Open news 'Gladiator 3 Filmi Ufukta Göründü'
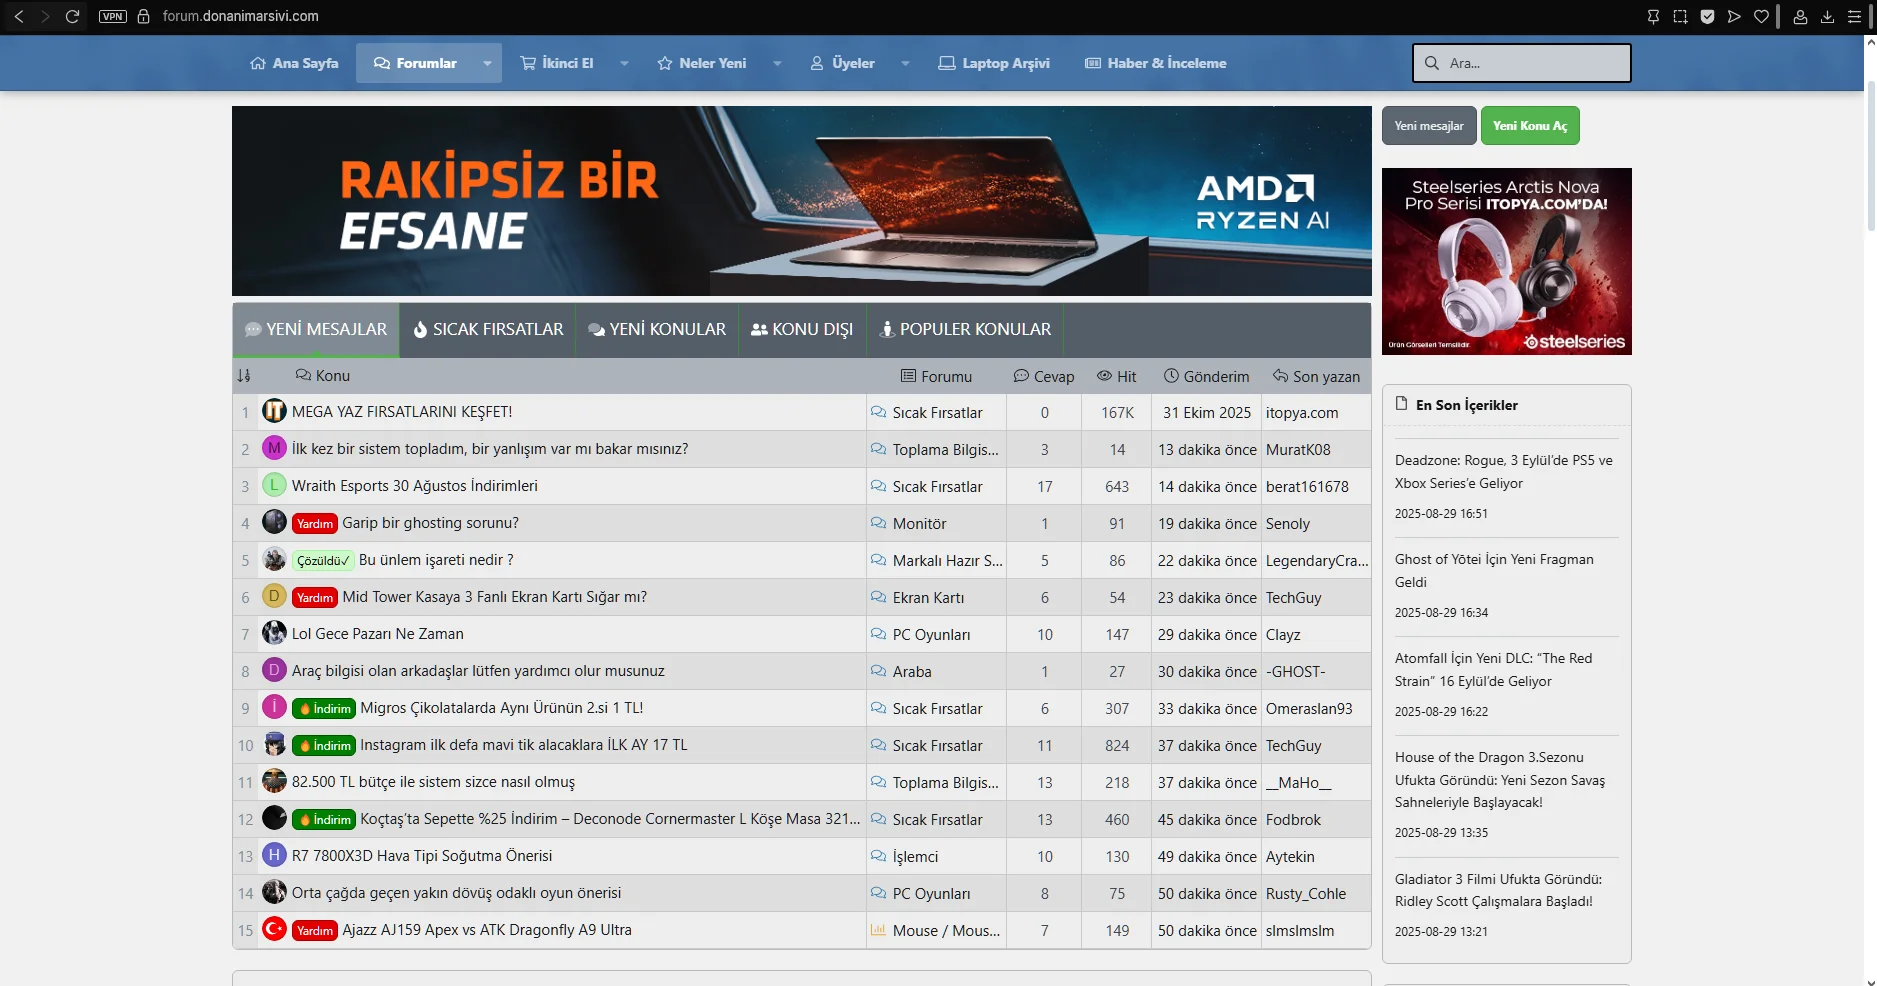Image resolution: width=1877 pixels, height=986 pixels. 1498,890
